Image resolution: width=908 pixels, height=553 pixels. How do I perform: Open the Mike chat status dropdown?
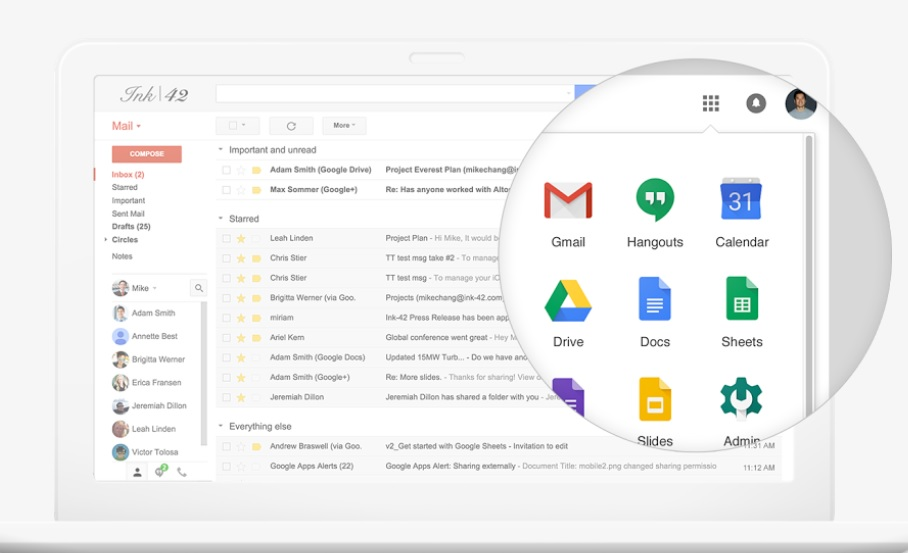tap(155, 288)
